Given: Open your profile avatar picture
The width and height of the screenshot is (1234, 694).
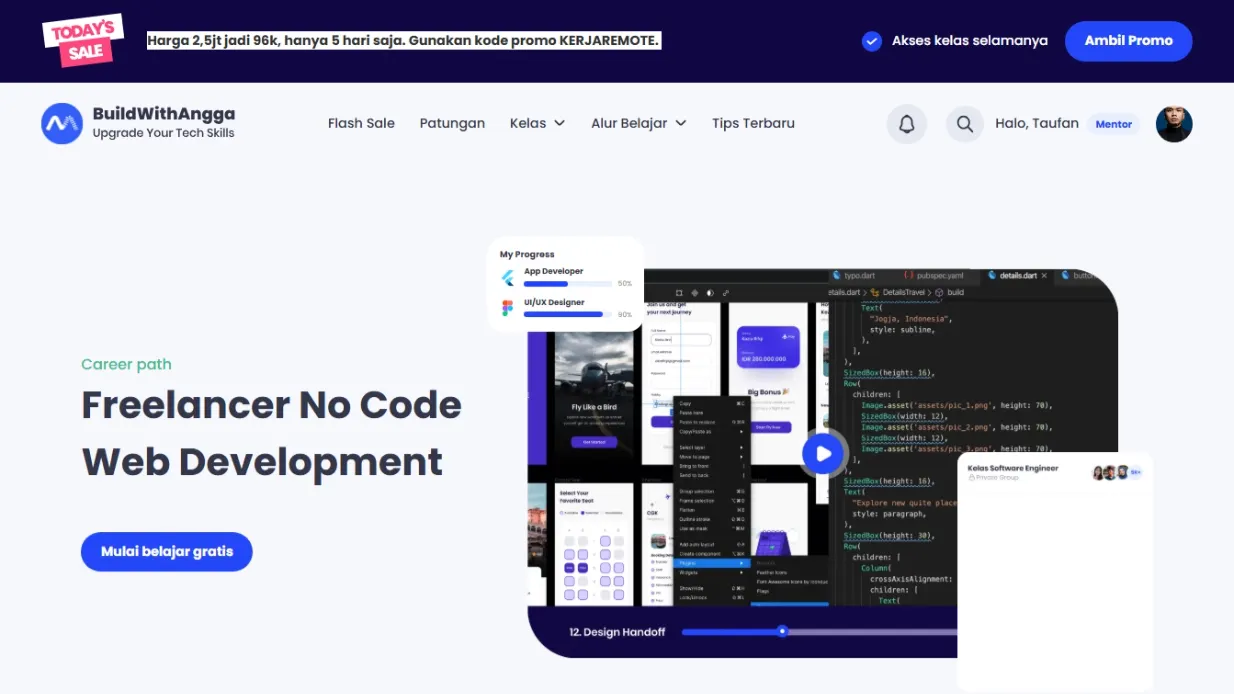Looking at the screenshot, I should (1173, 123).
